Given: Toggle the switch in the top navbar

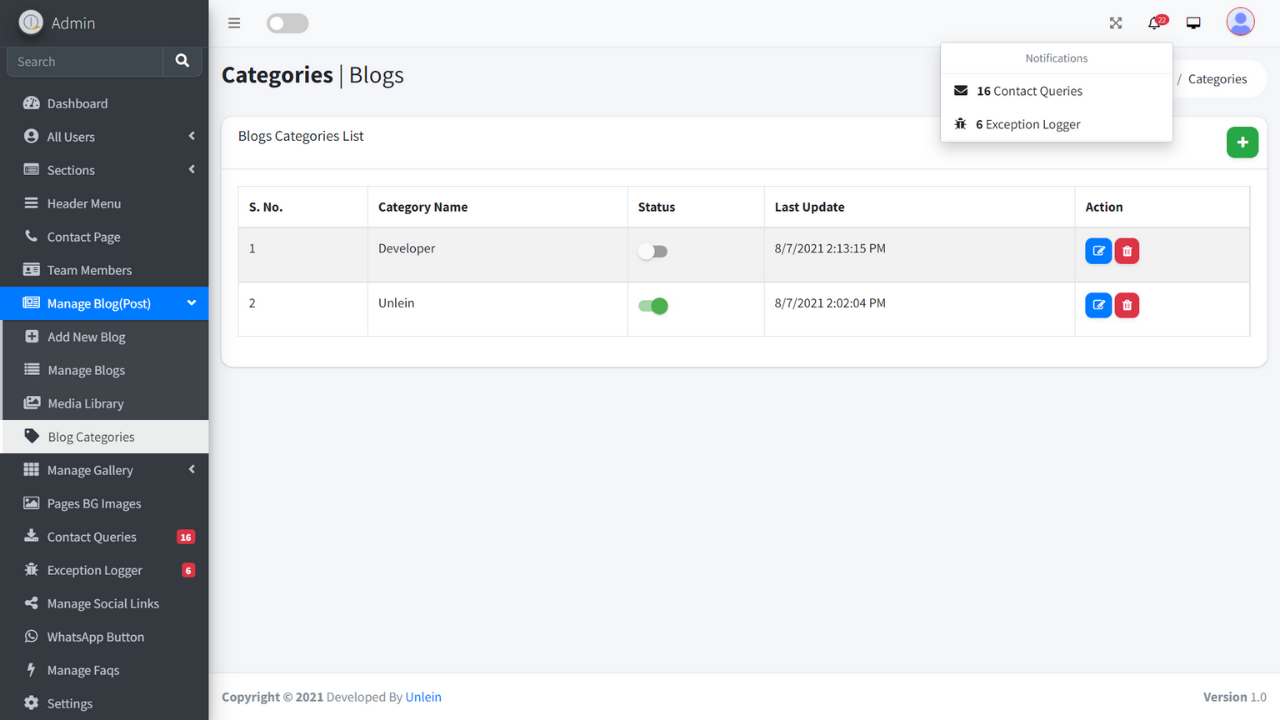Looking at the screenshot, I should (287, 23).
